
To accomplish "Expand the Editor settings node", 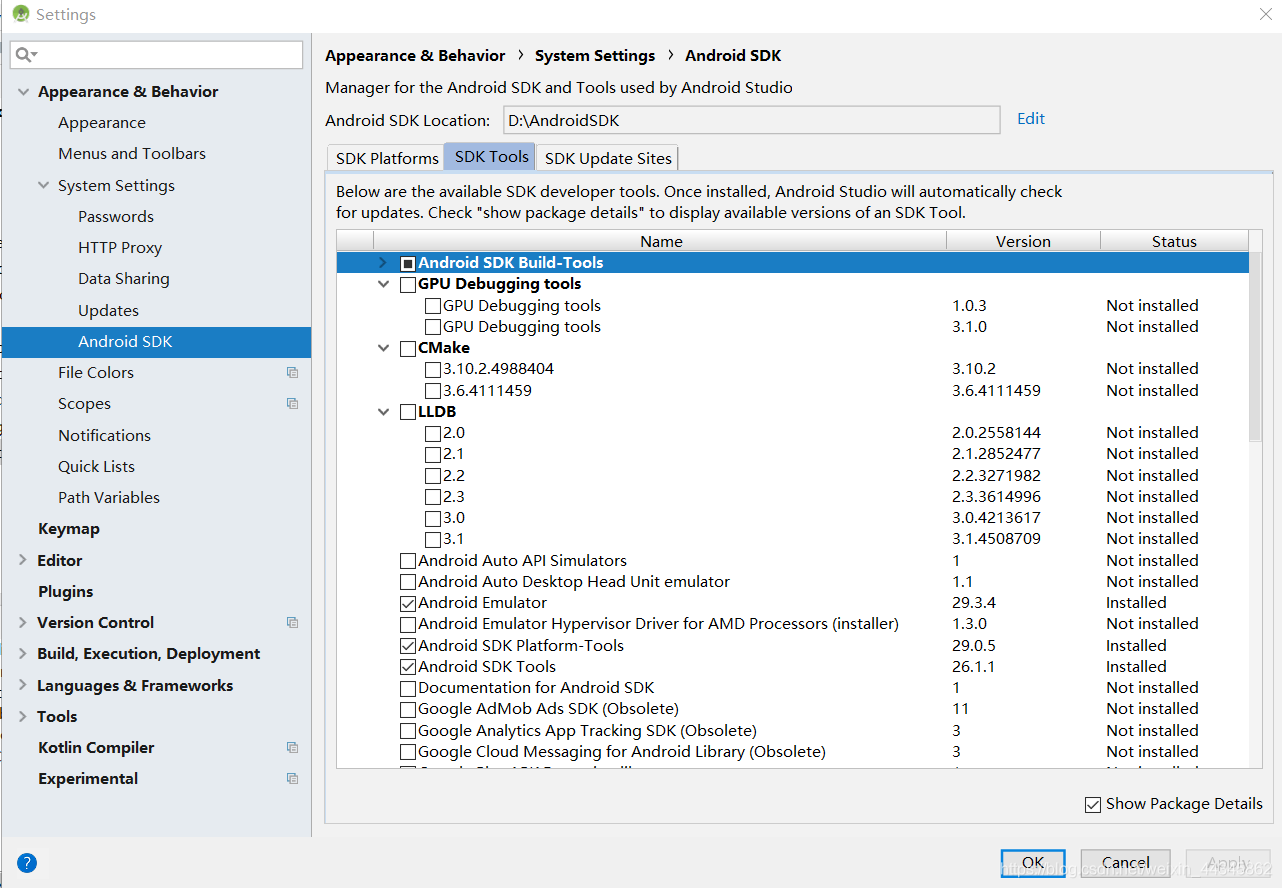I will pyautogui.click(x=23, y=561).
